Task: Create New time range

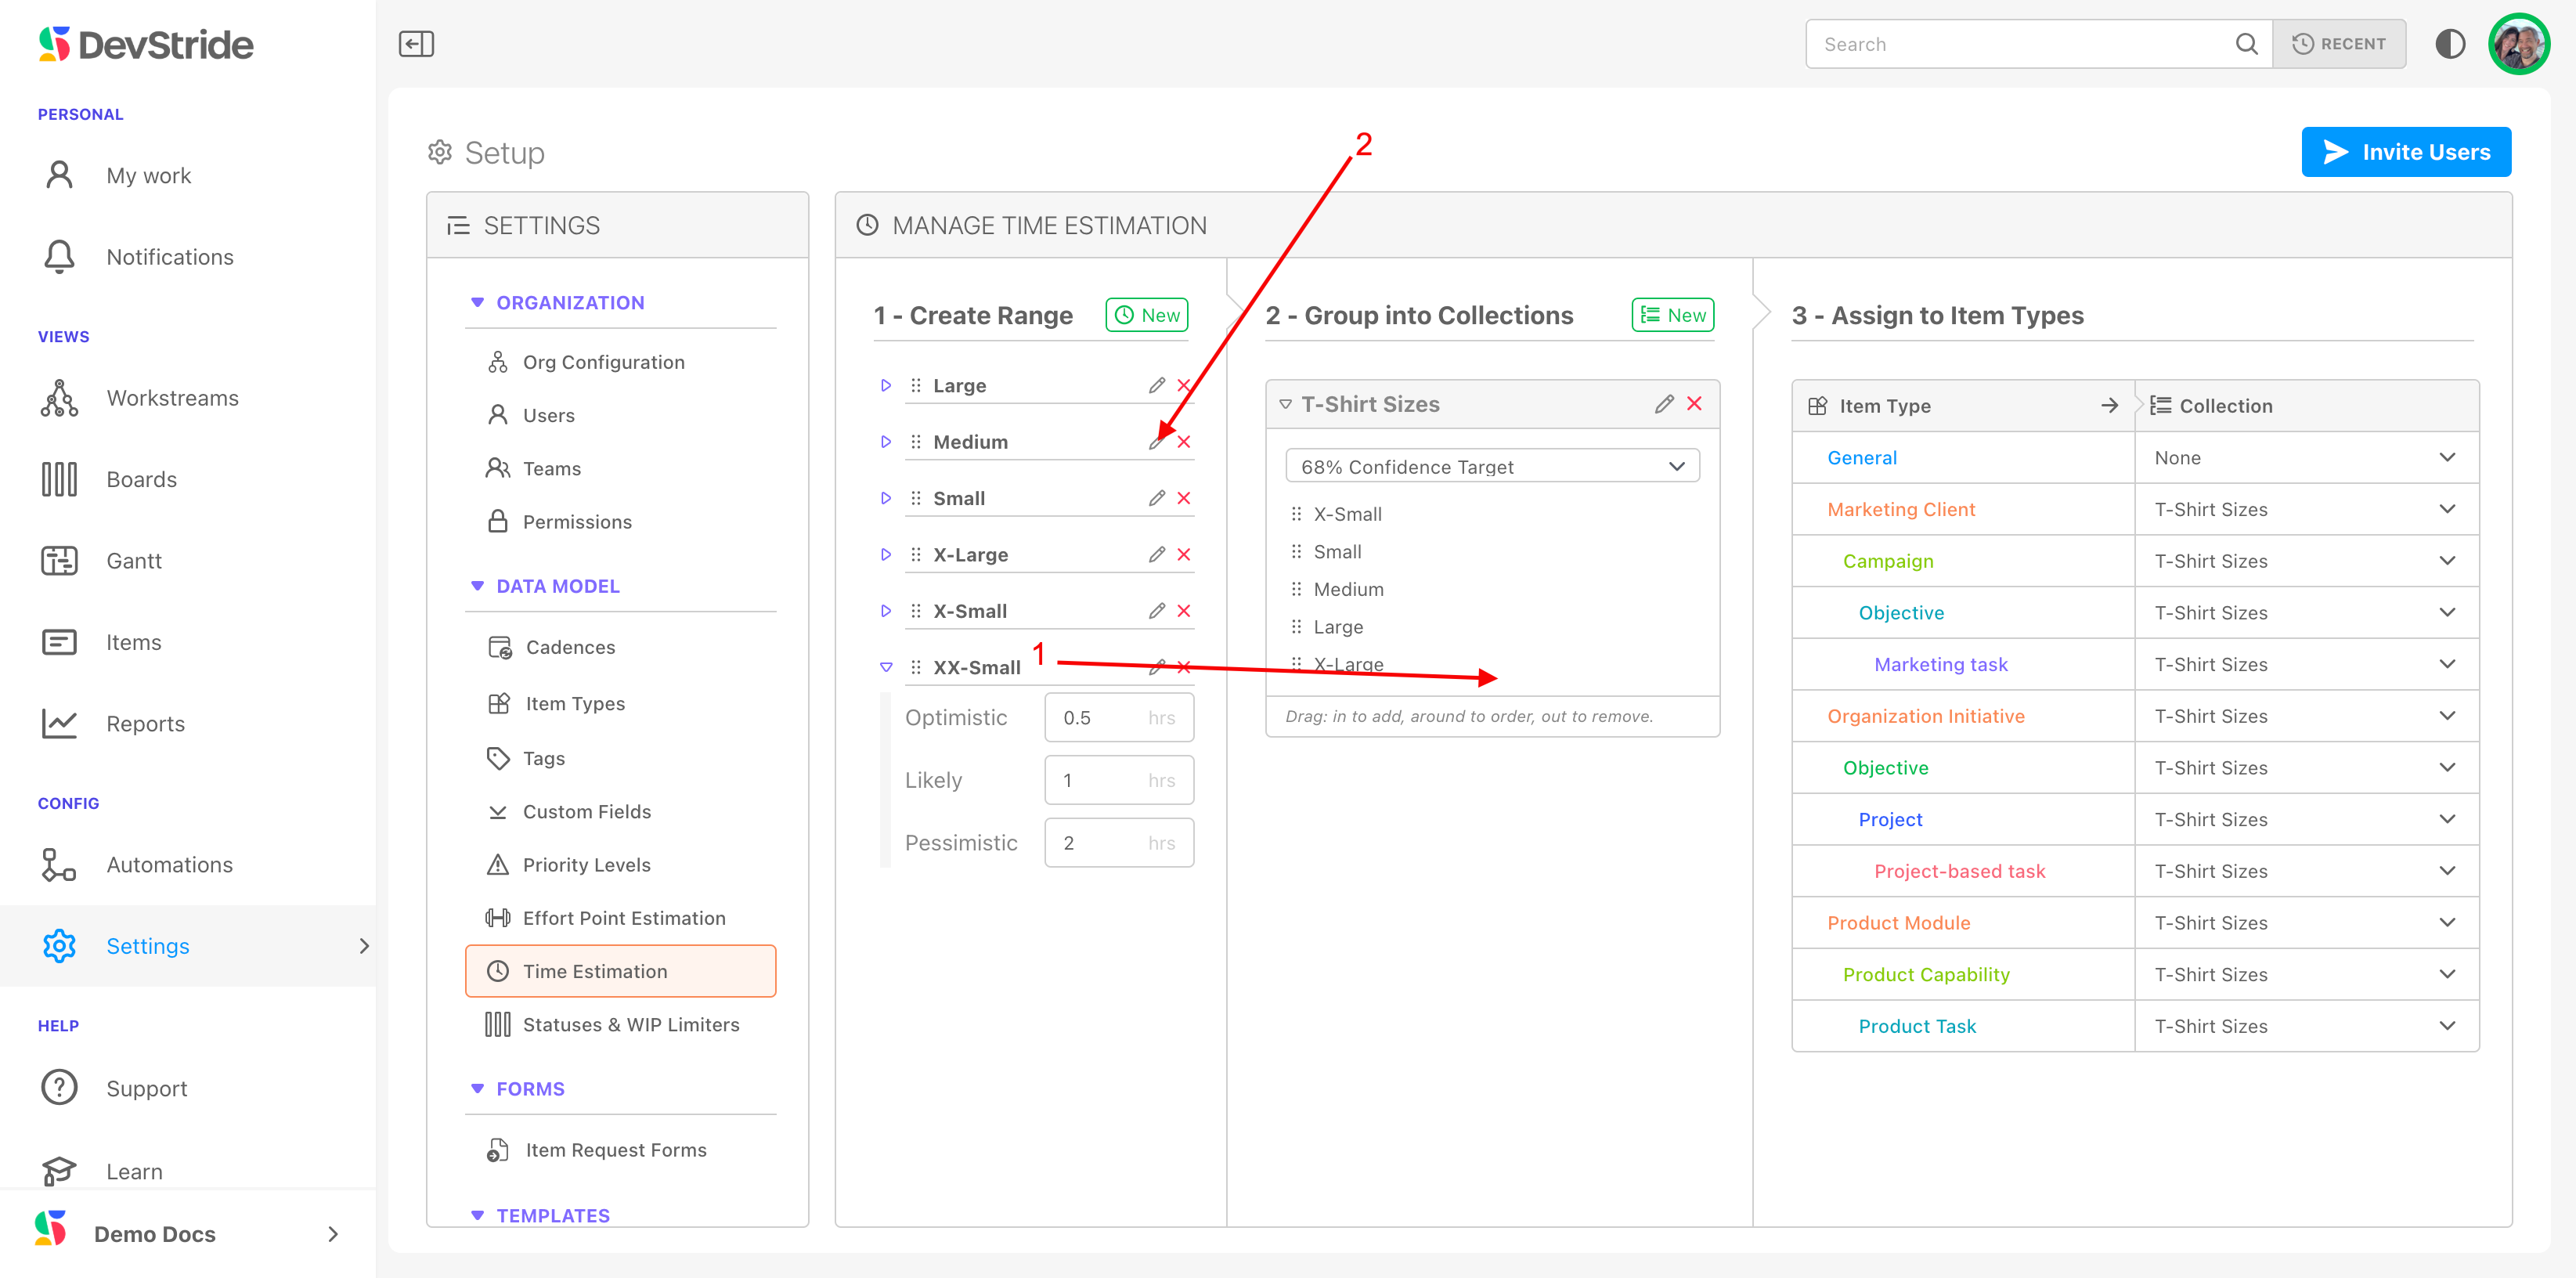Action: 1146,315
